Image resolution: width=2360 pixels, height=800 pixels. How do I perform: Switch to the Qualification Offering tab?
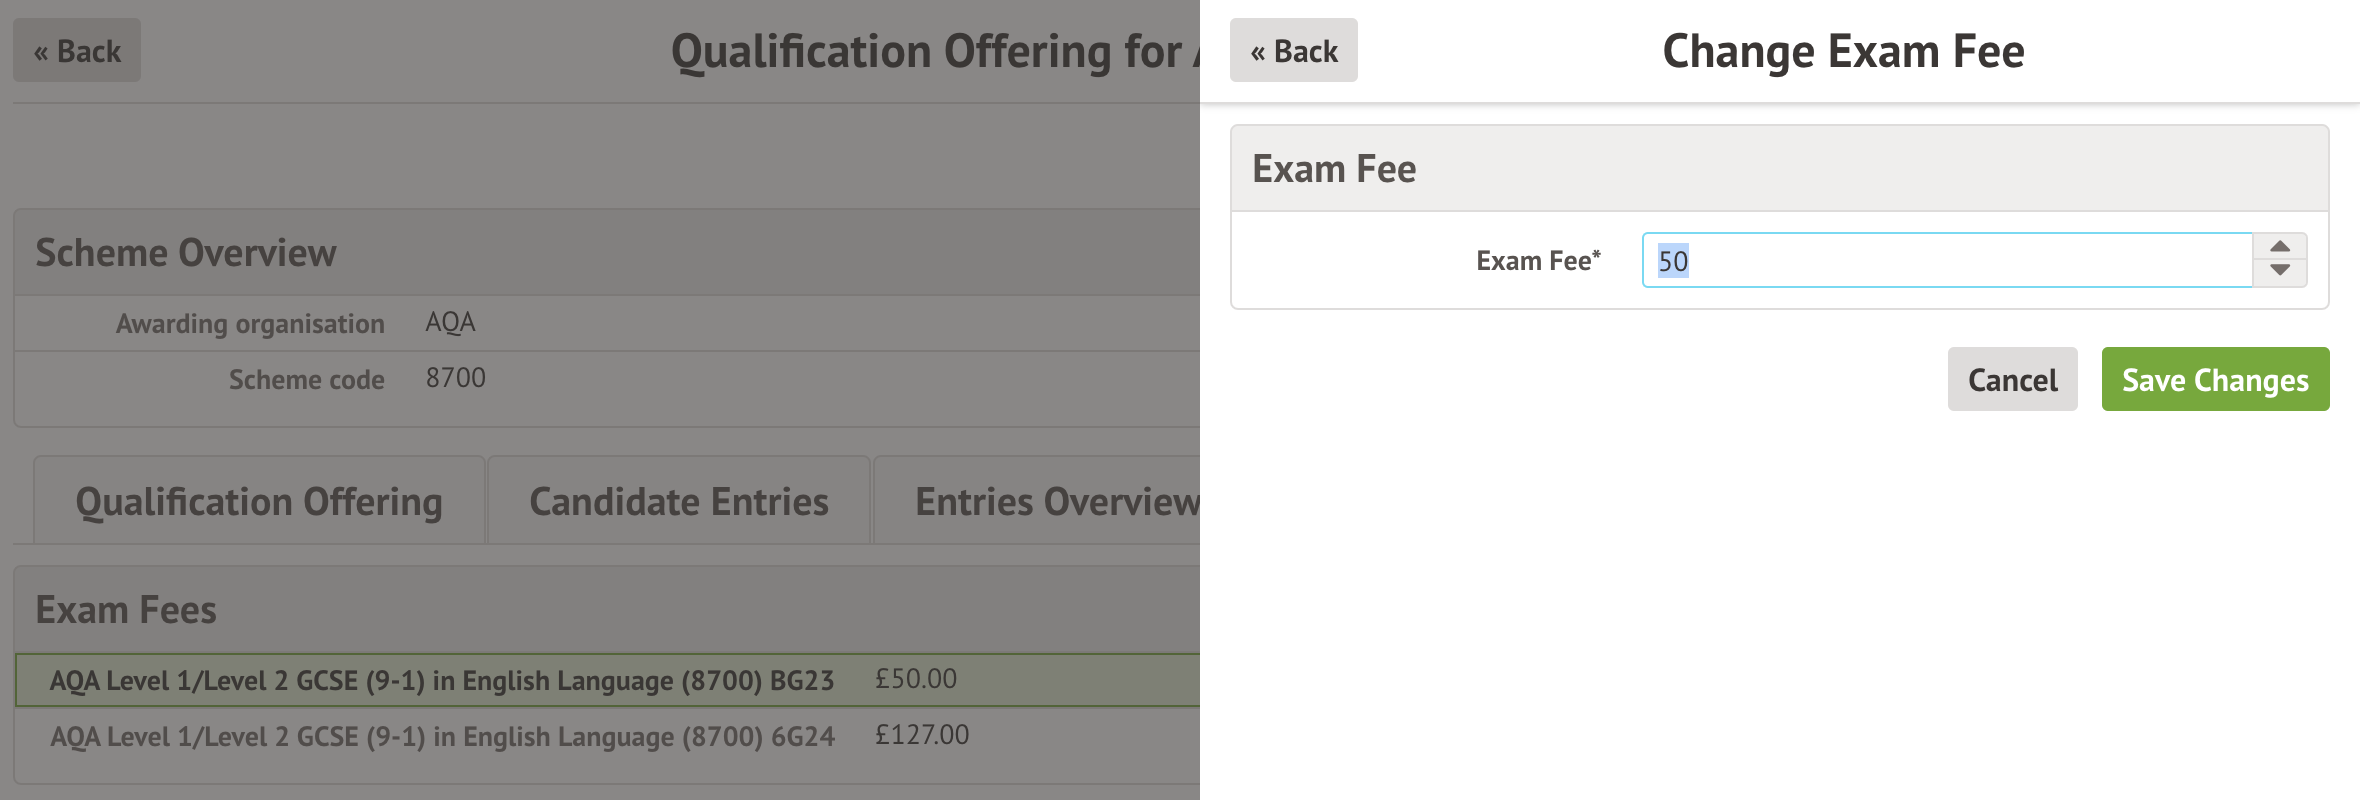click(x=259, y=502)
